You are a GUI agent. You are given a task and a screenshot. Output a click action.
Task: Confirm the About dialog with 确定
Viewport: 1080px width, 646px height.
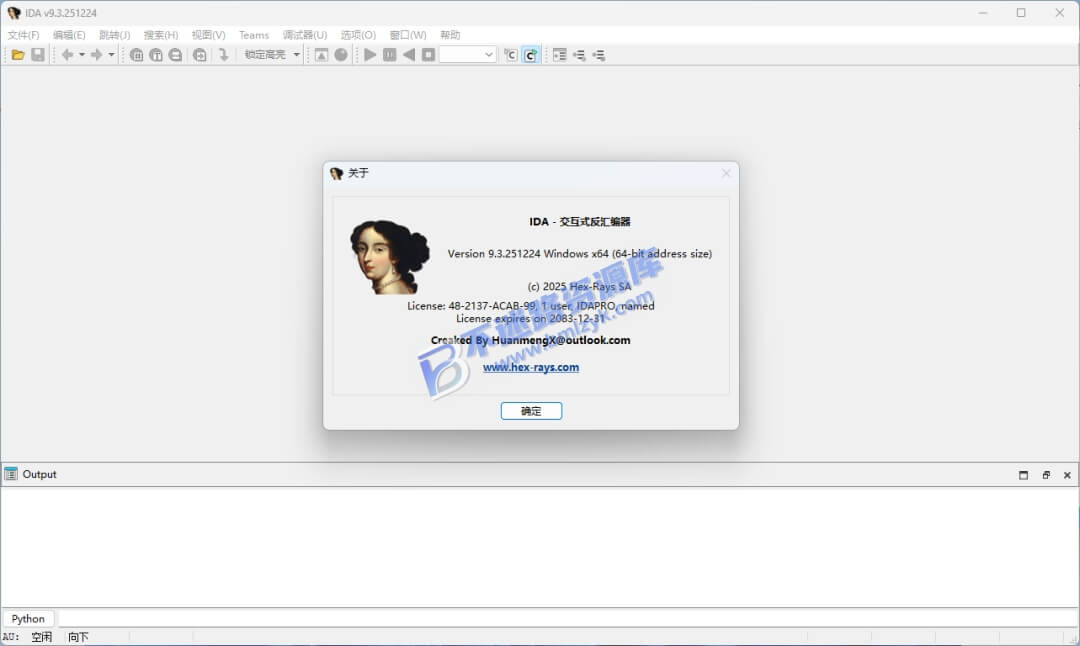click(531, 411)
